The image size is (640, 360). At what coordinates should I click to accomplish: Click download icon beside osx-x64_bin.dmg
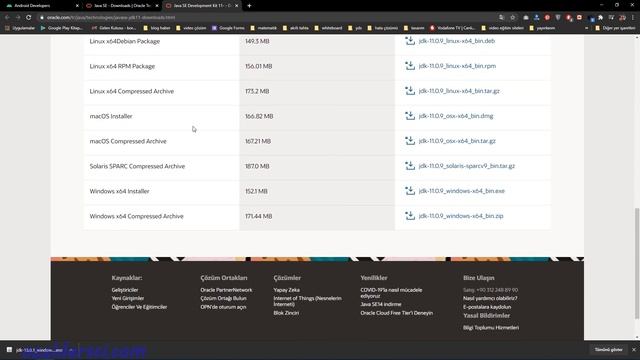[x=410, y=116]
